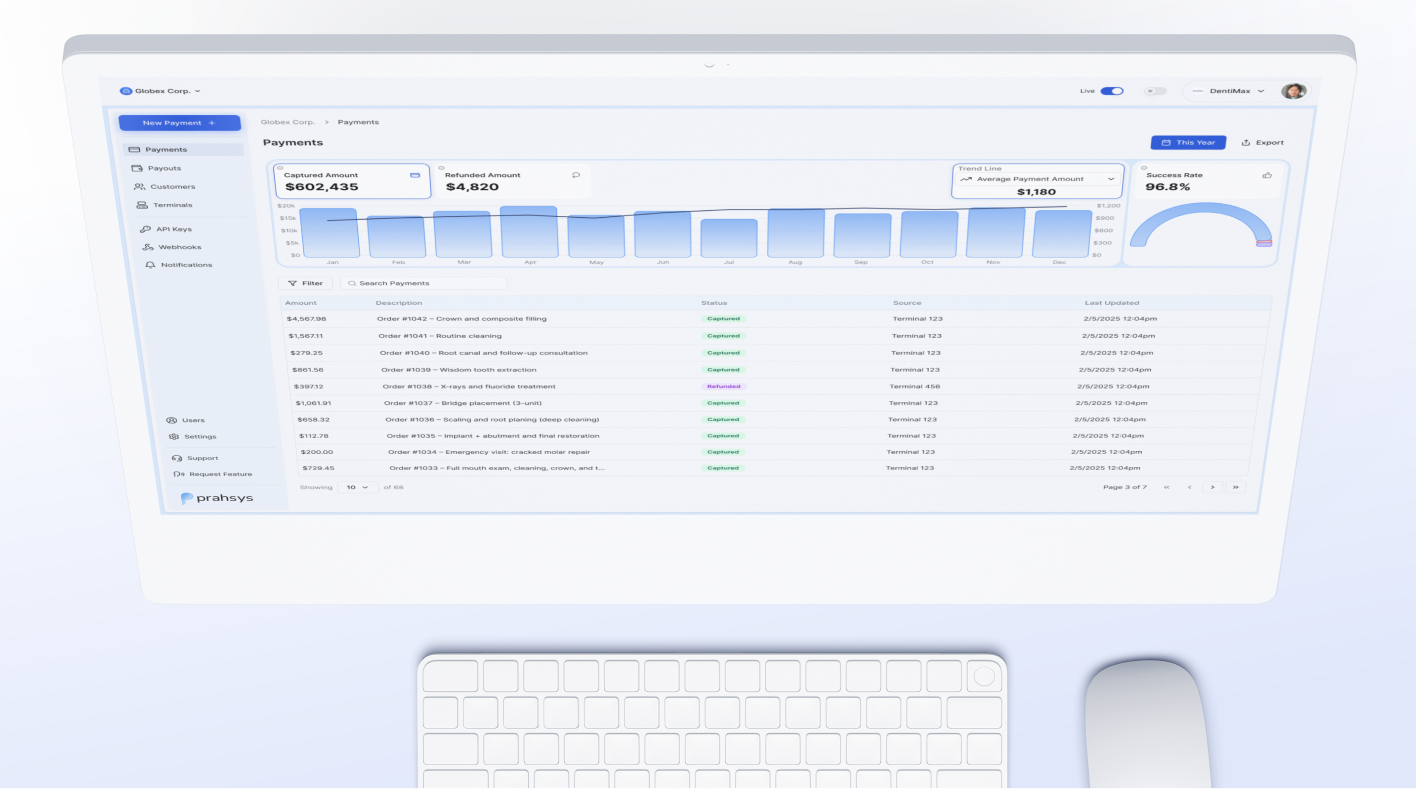Click the July bar in the chart

pyautogui.click(x=729, y=239)
